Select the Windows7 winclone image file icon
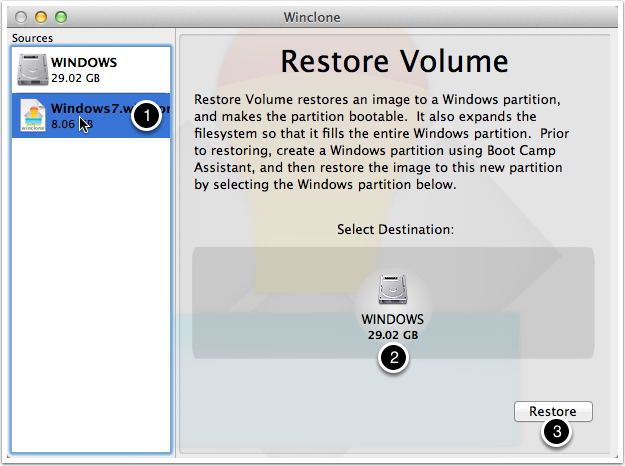Viewport: 625px width, 466px height. click(33, 115)
